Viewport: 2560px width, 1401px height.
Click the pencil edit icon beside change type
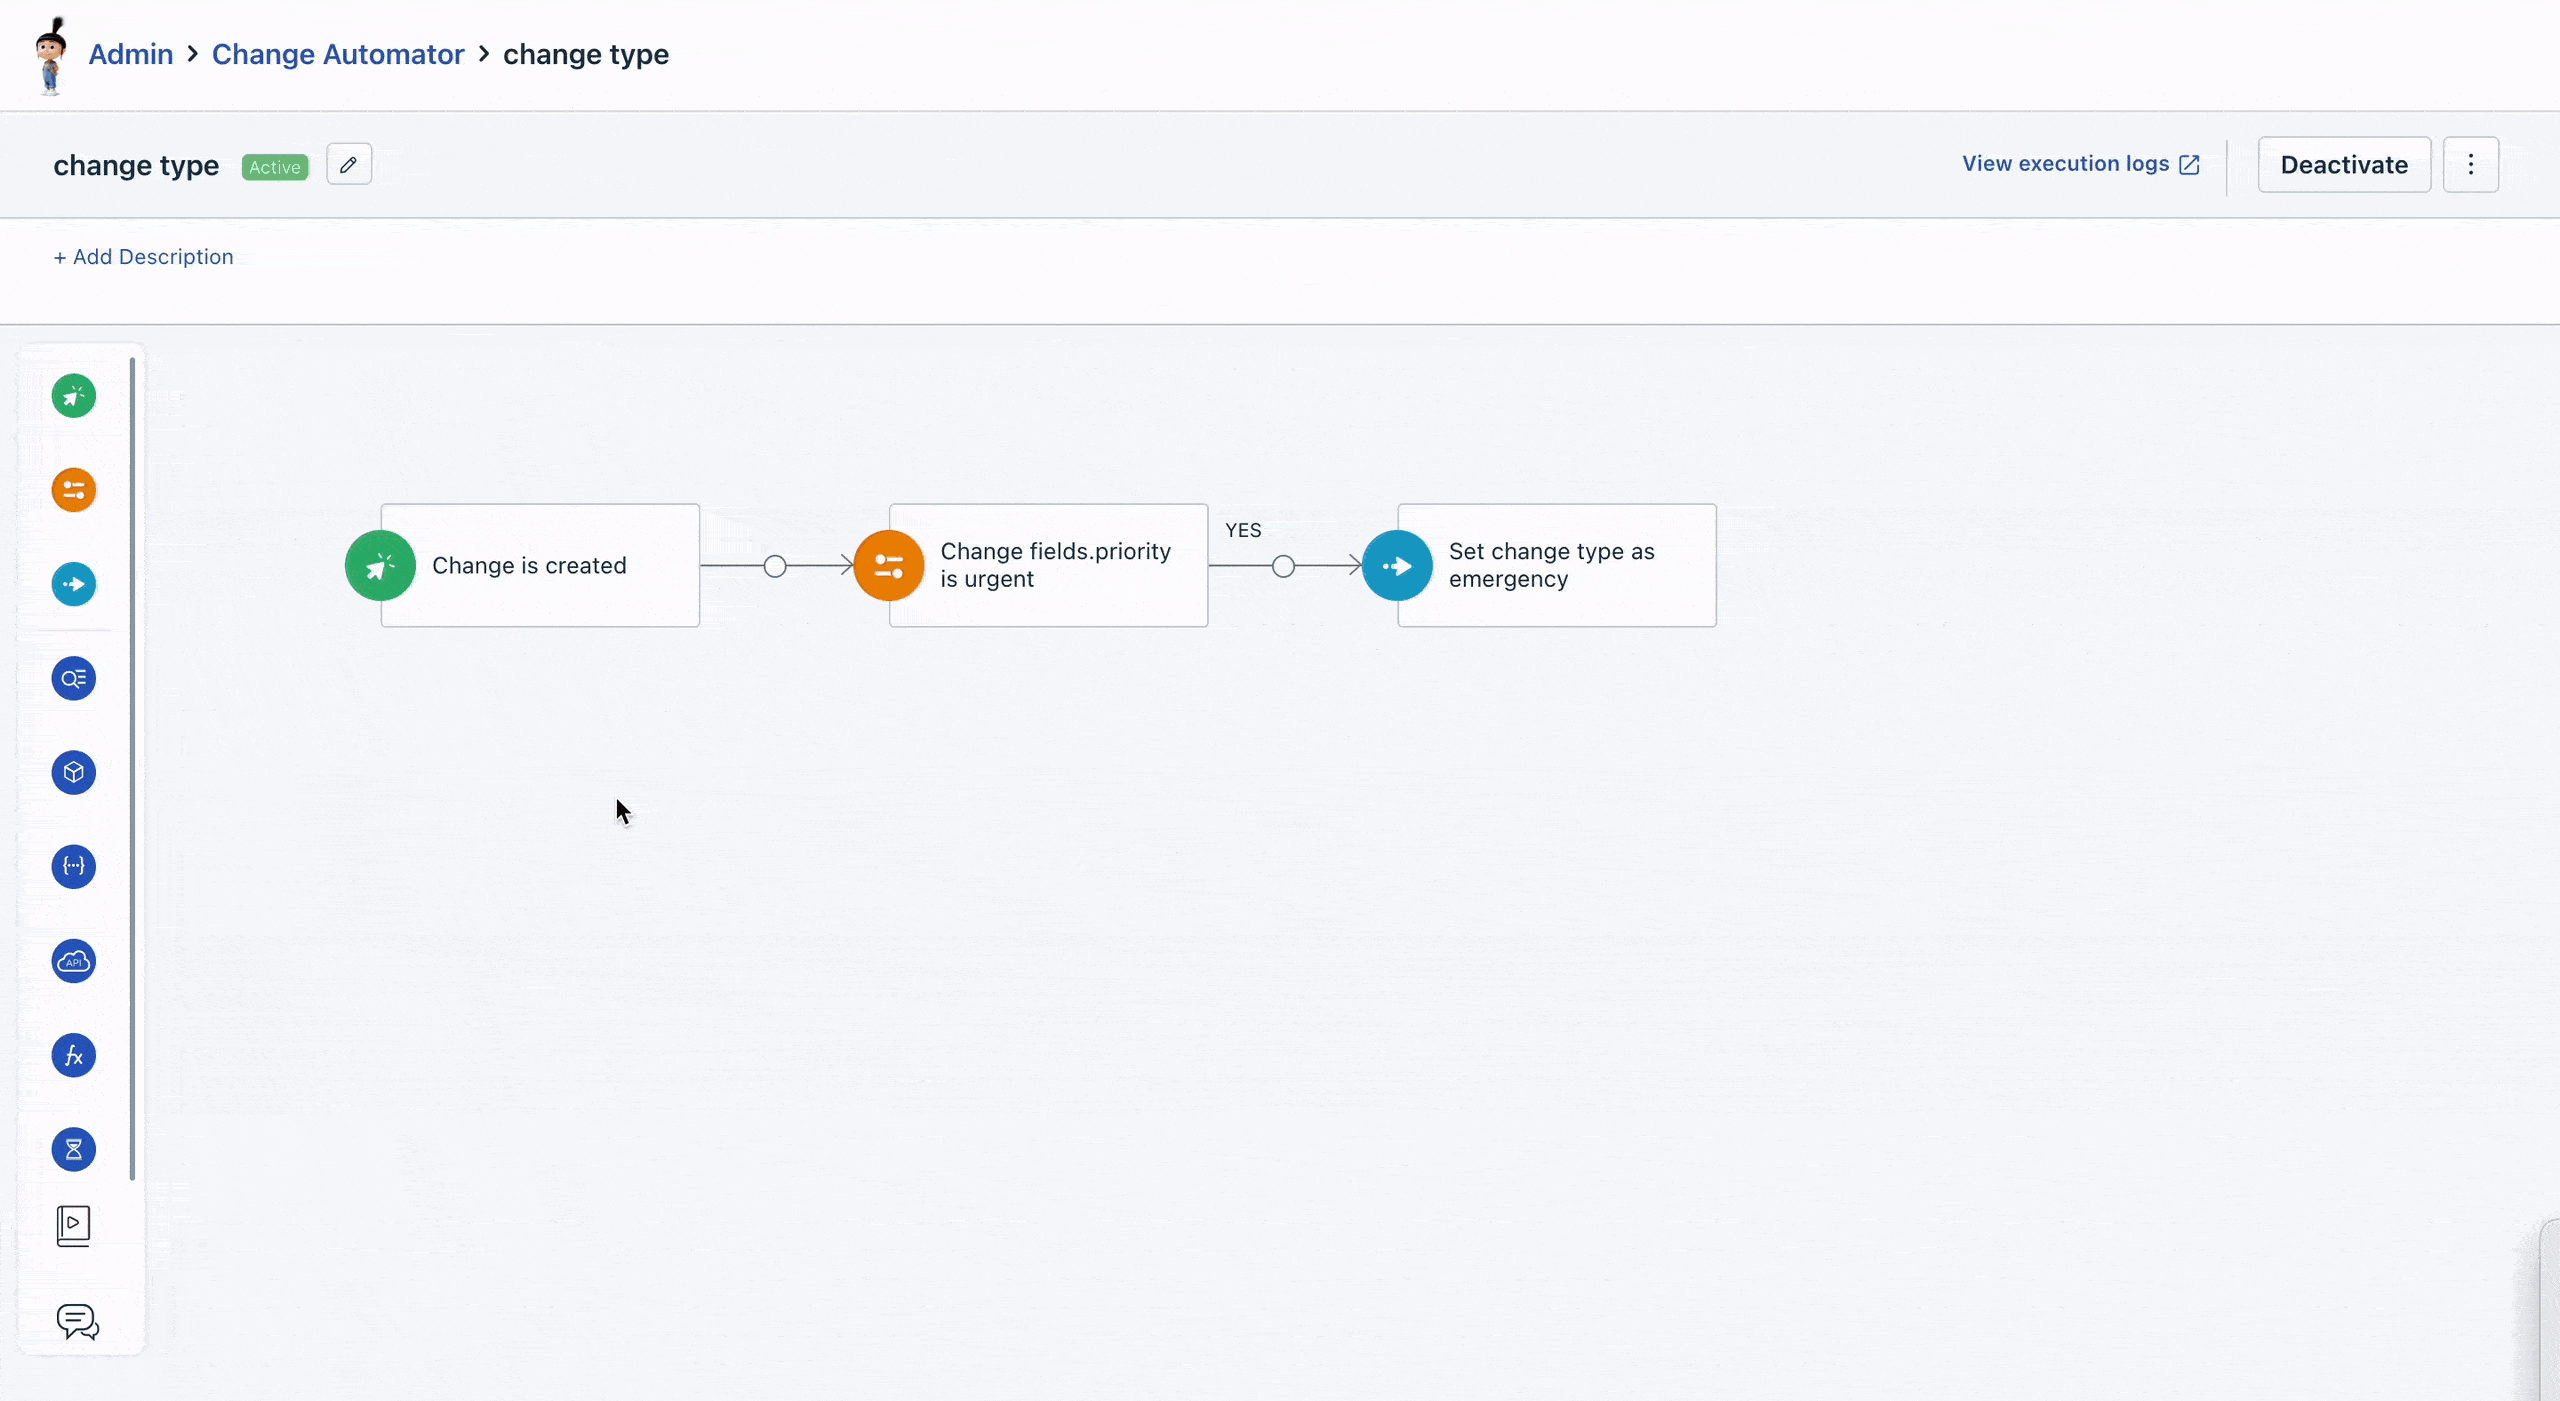coord(349,165)
